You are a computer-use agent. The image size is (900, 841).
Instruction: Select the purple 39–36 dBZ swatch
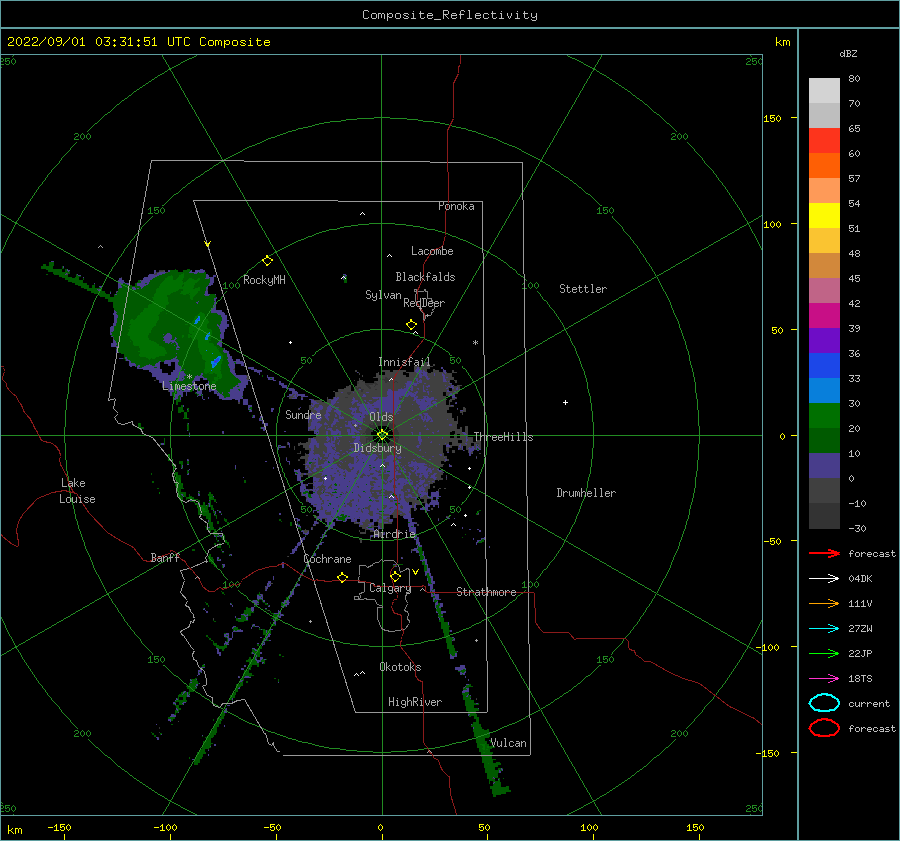point(824,341)
